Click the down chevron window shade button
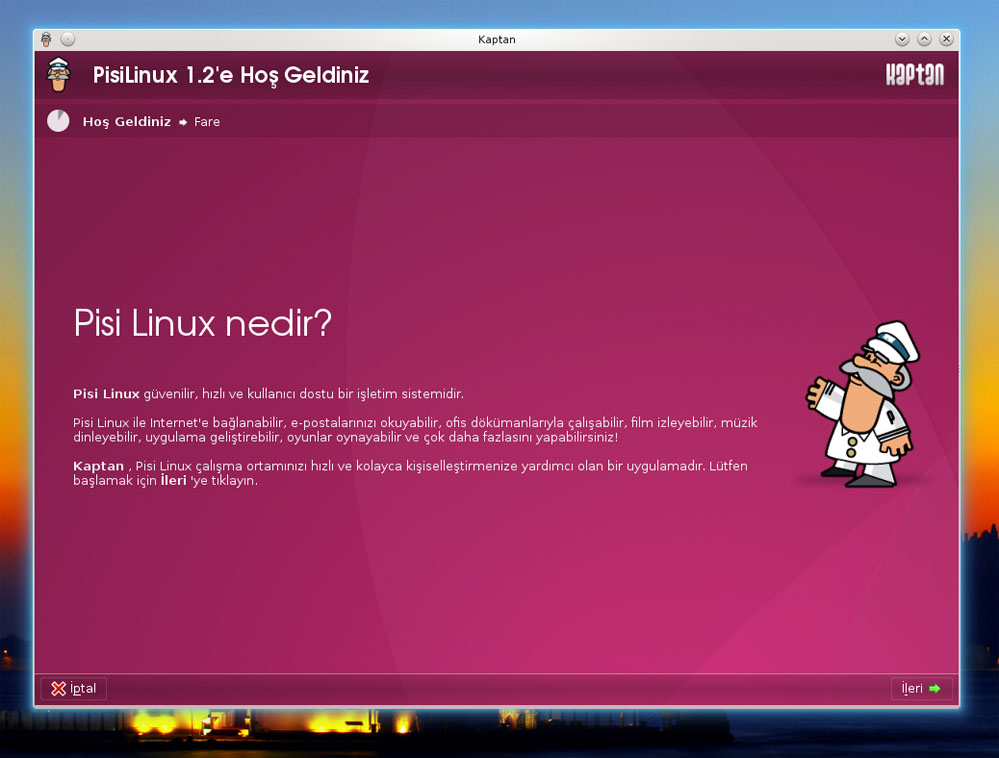The width and height of the screenshot is (999, 758). tap(901, 39)
